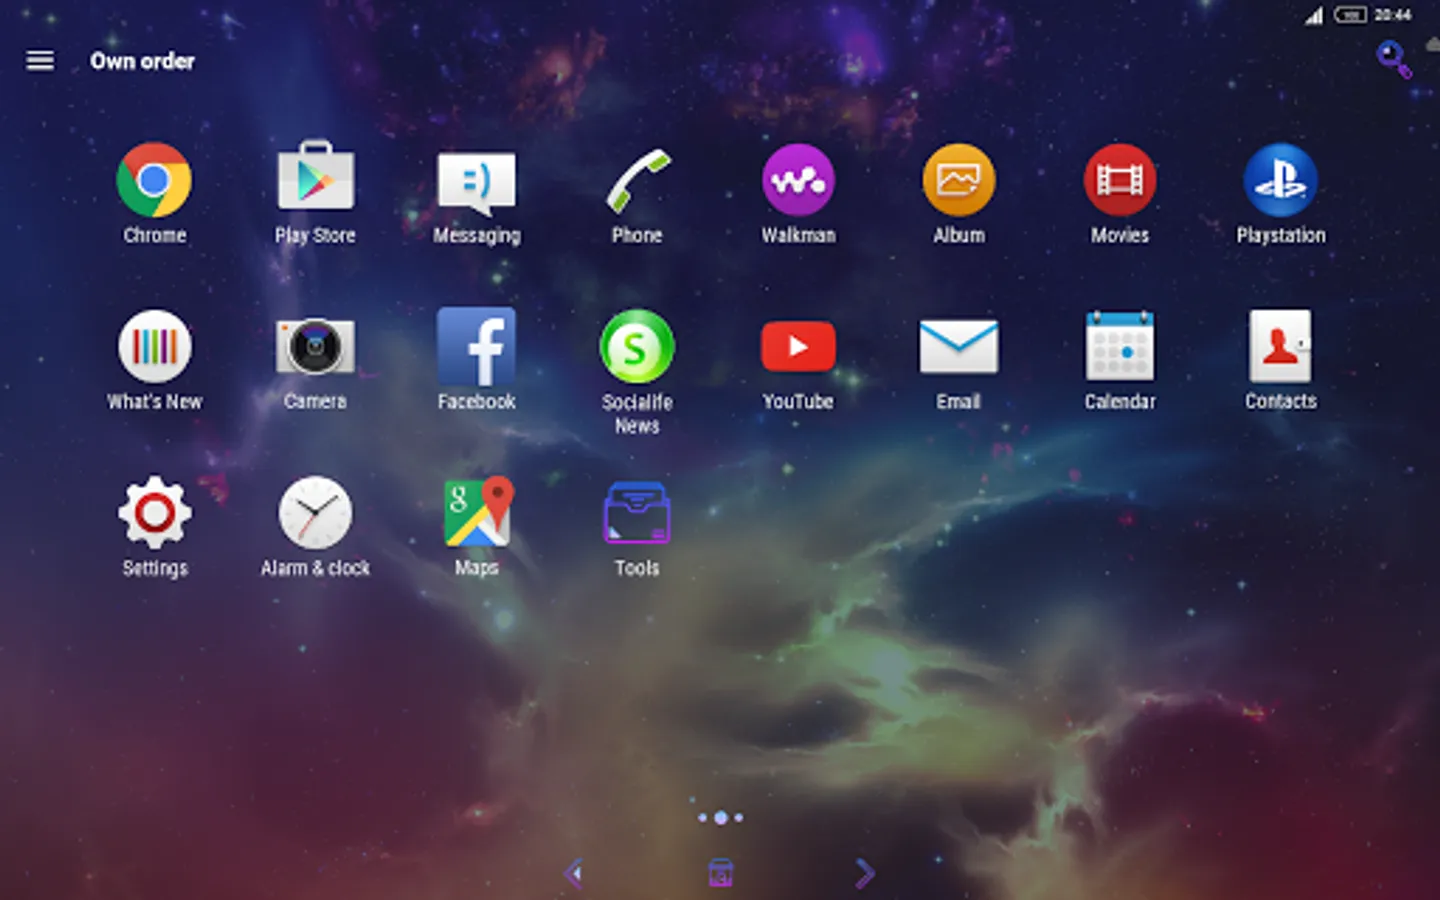Tap the signal strength indicator
The height and width of the screenshot is (900, 1440).
1314,15
